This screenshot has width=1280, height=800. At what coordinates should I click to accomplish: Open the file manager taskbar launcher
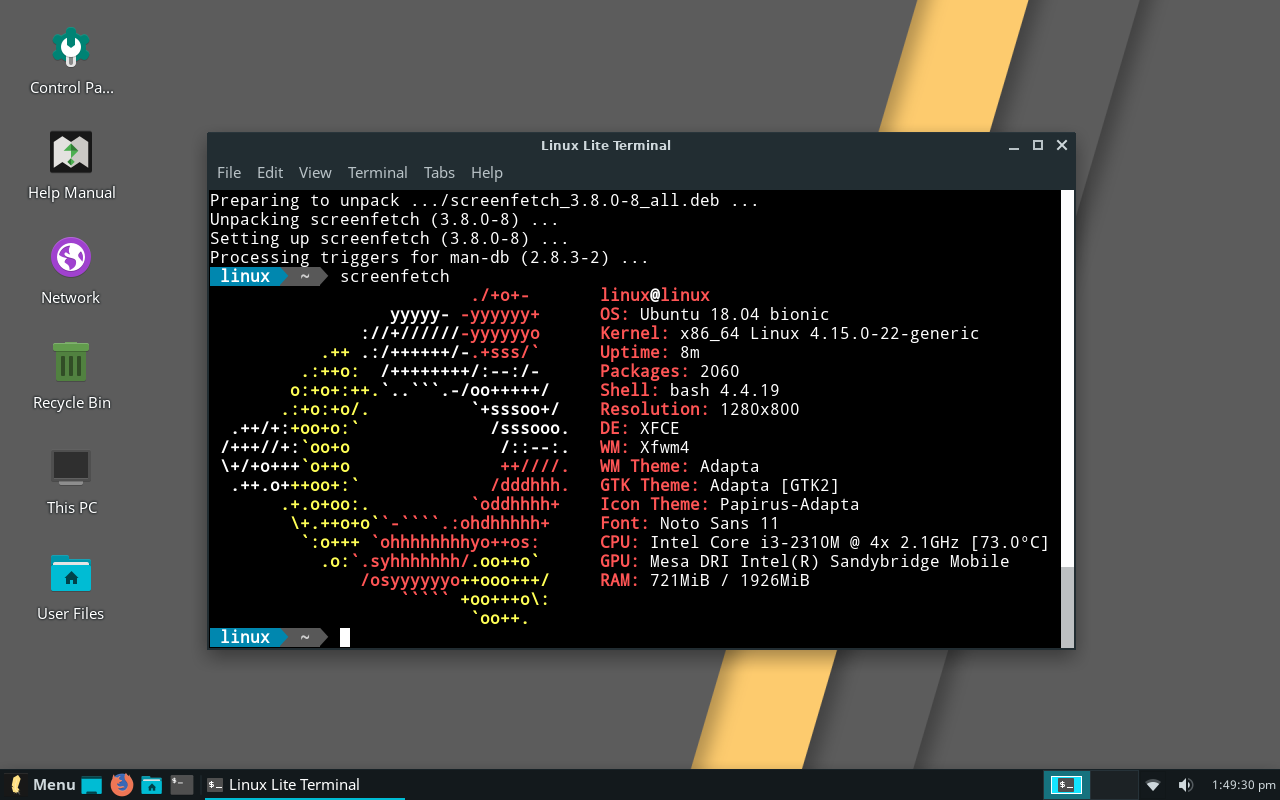[151, 785]
